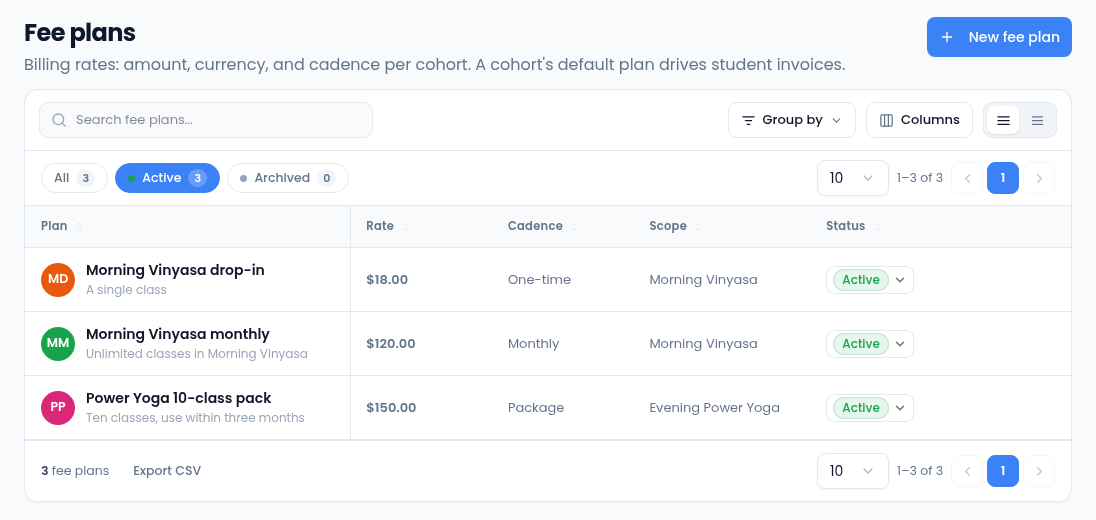Screen dimensions: 1096x520
Task: Select page 1 in top pagination
Action: pos(1002,178)
